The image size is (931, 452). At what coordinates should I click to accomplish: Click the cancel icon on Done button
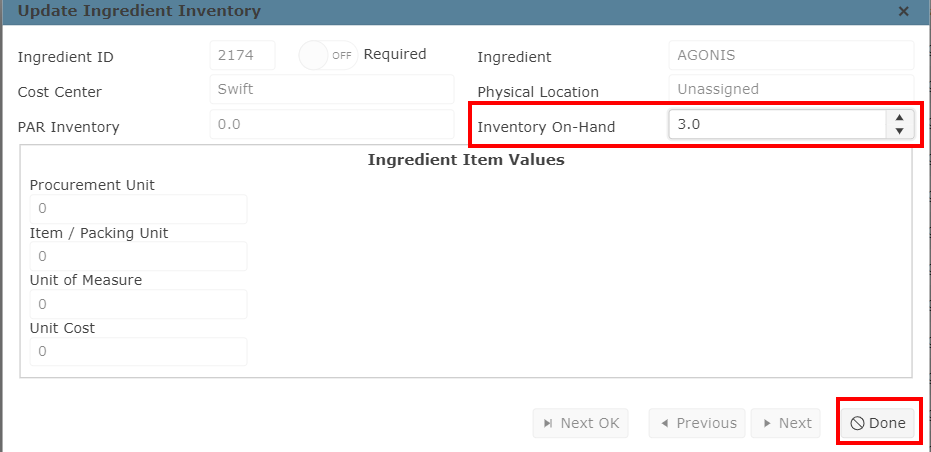pyautogui.click(x=857, y=423)
